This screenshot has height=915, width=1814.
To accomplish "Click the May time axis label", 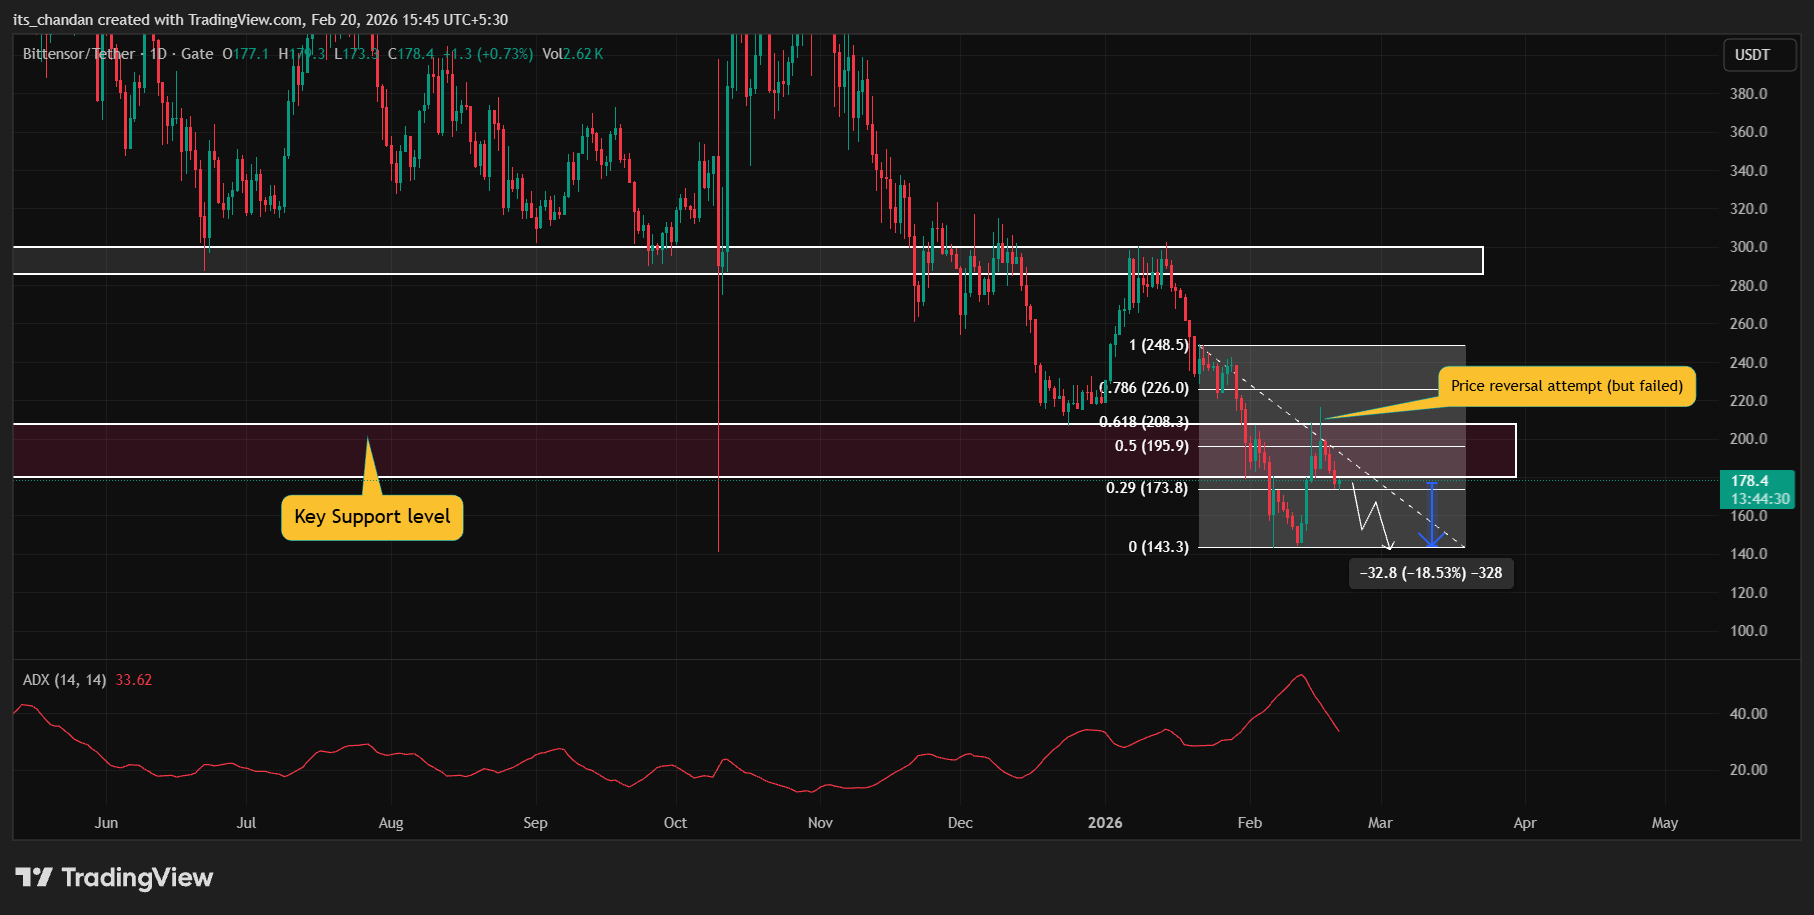I will 1665,823.
